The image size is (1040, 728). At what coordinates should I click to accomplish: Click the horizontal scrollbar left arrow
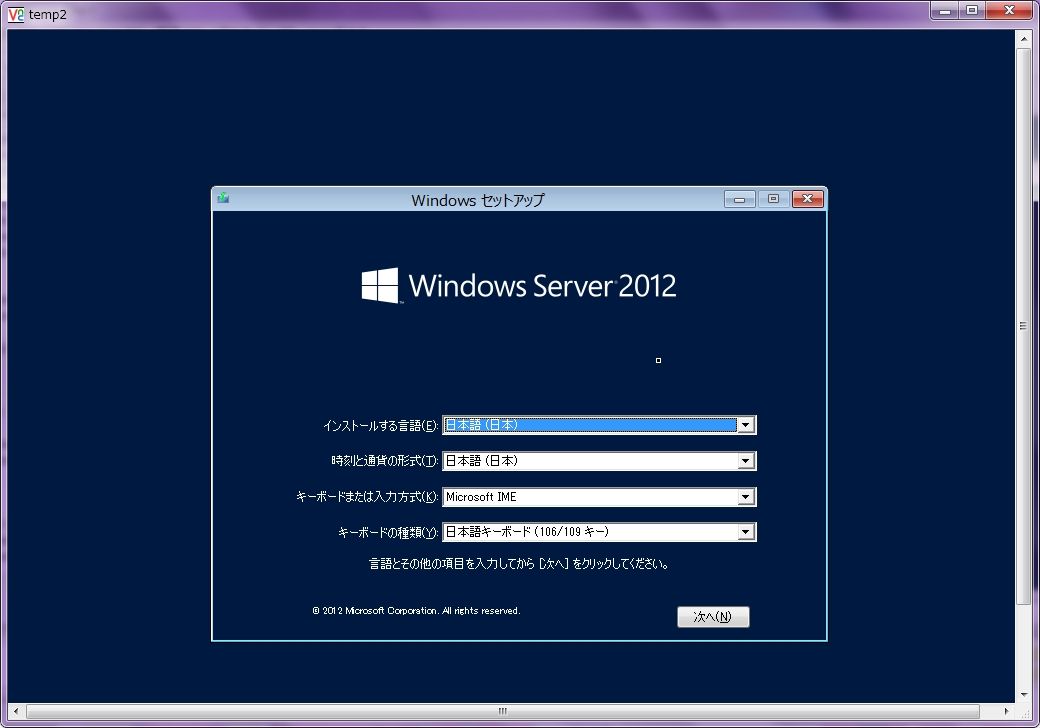coord(16,711)
